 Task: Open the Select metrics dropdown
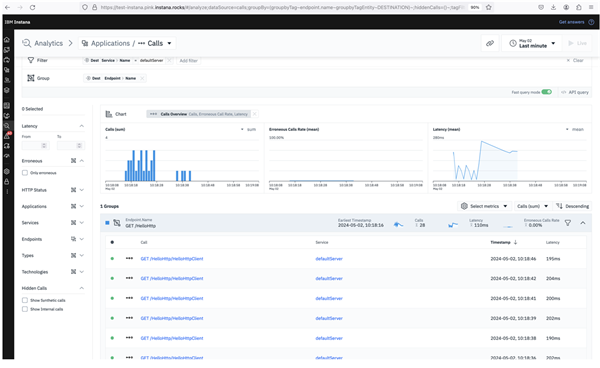click(484, 206)
